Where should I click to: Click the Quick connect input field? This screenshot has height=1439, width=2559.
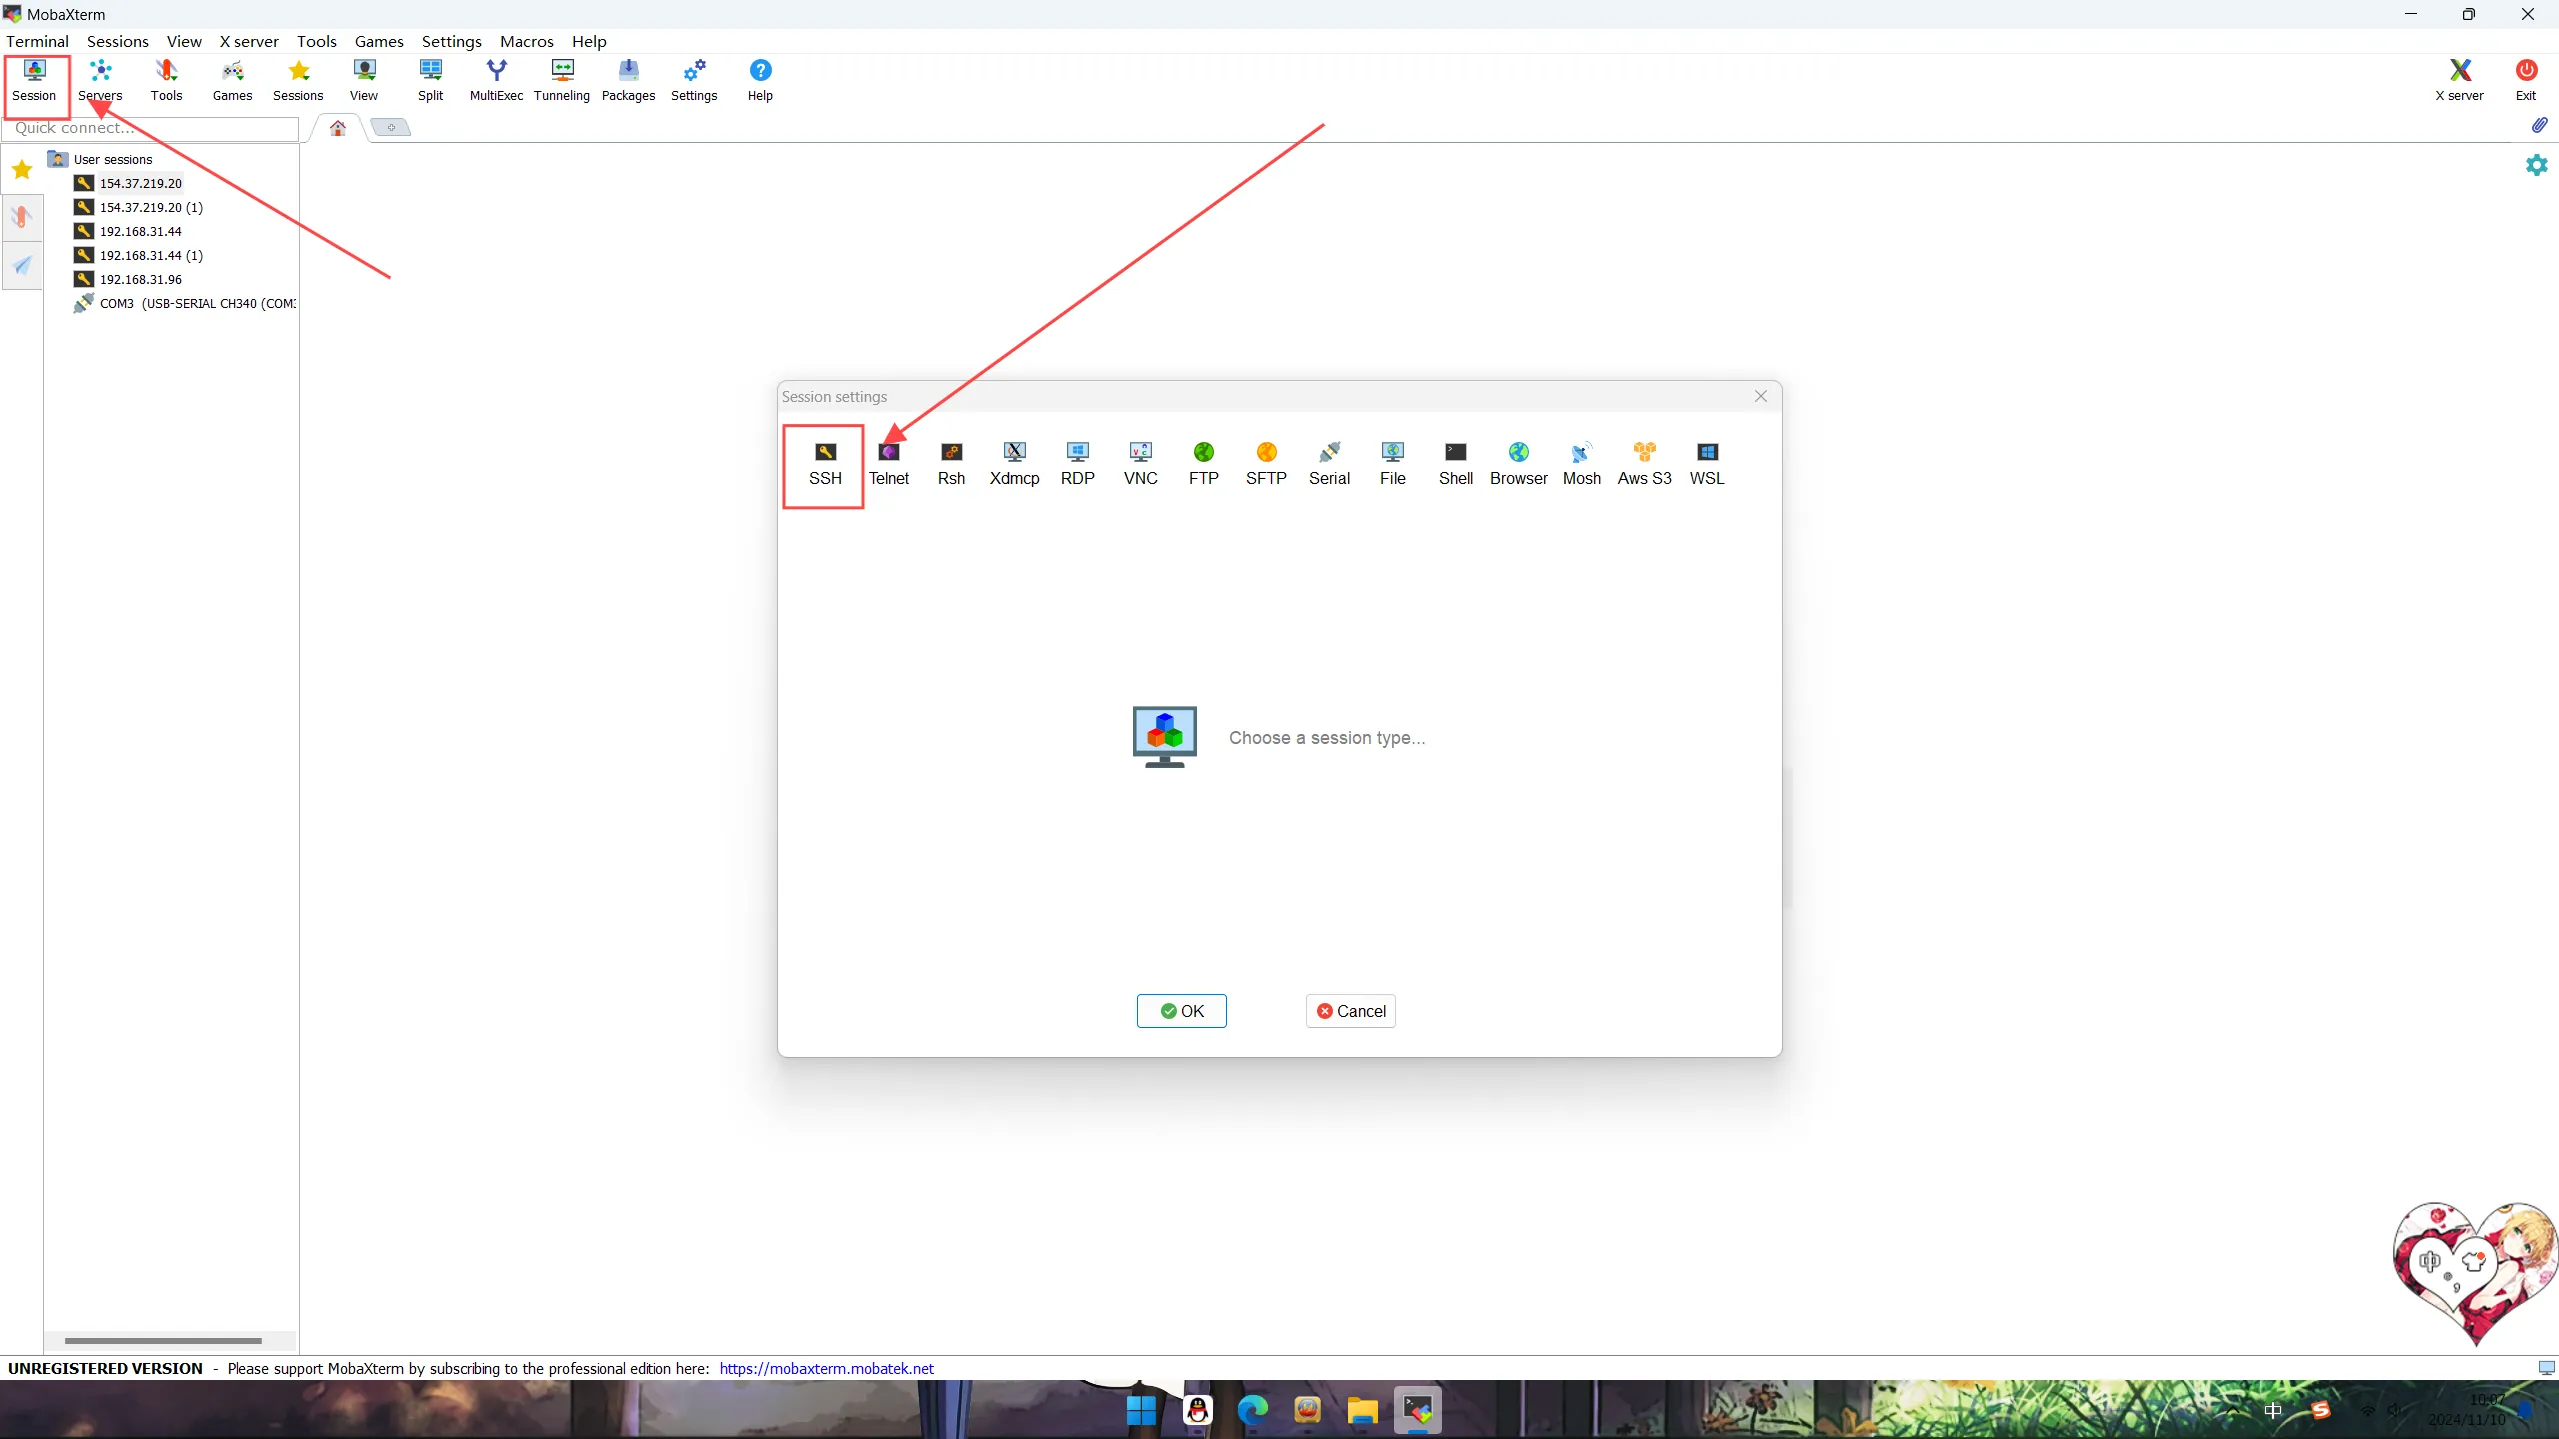pos(150,128)
